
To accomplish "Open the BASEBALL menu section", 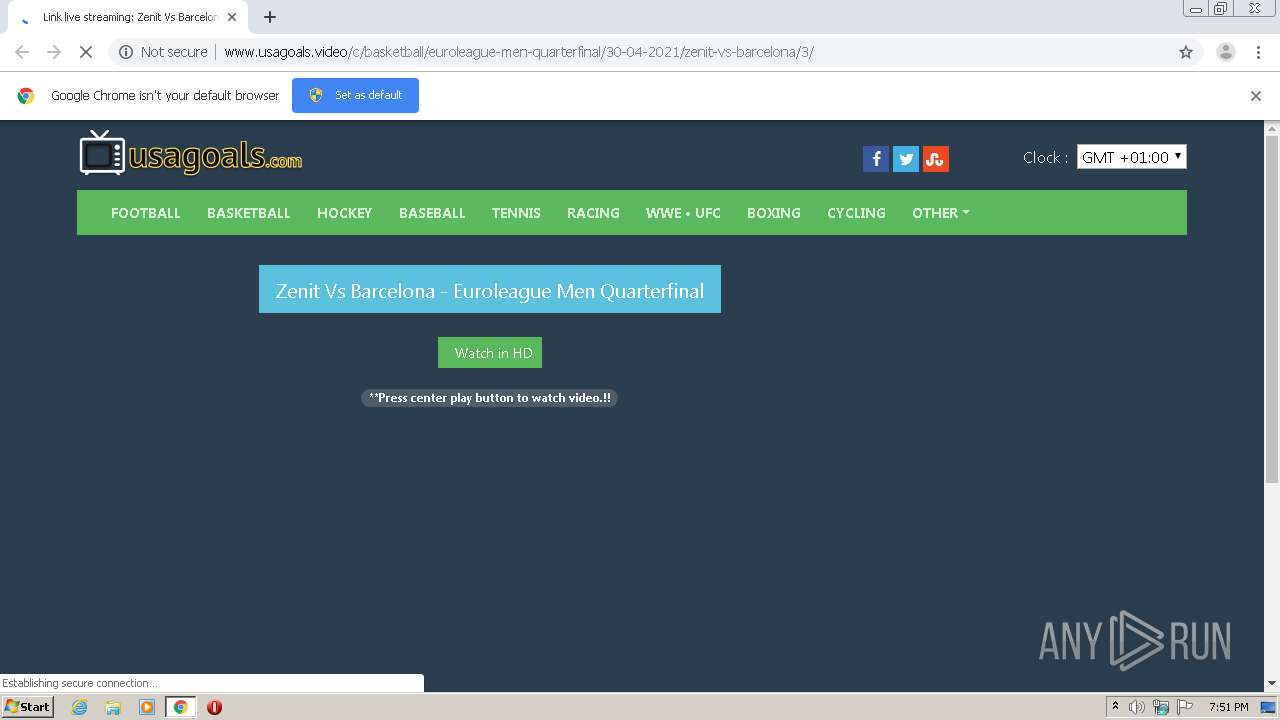I will click(432, 213).
